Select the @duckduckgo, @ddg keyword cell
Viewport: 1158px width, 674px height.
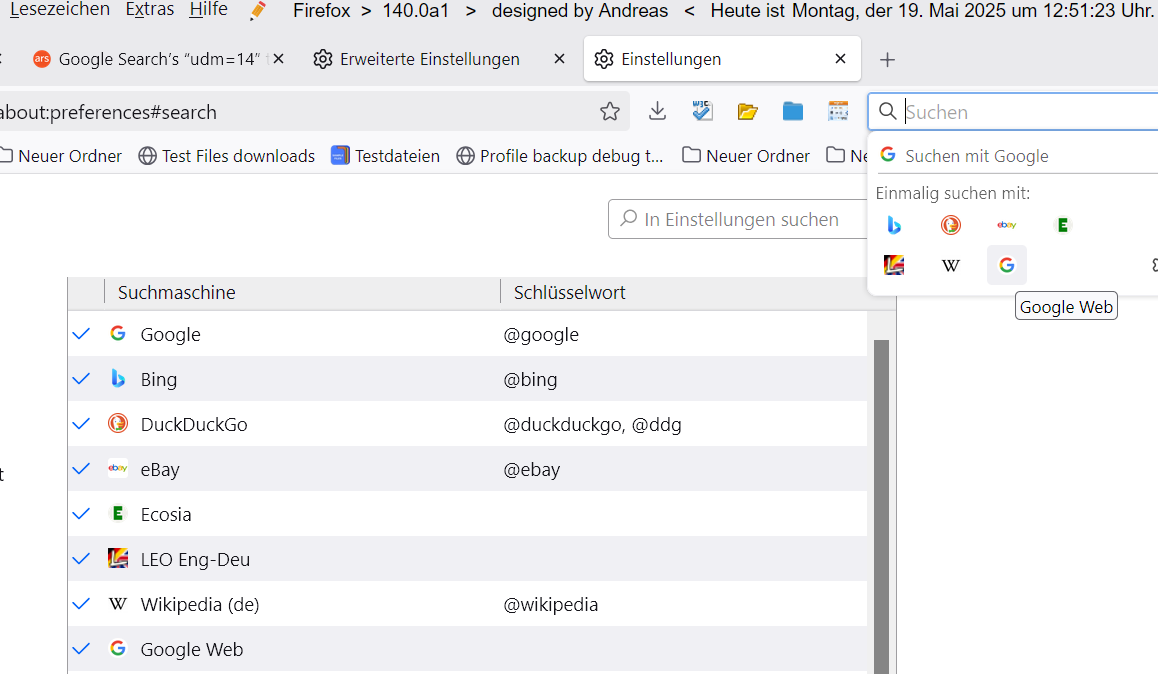coord(592,424)
